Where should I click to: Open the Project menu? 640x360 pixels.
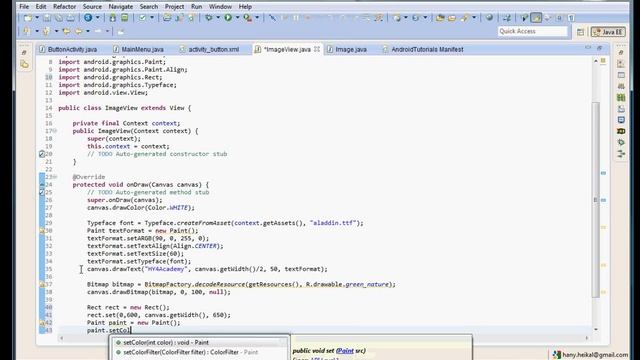[174, 7]
